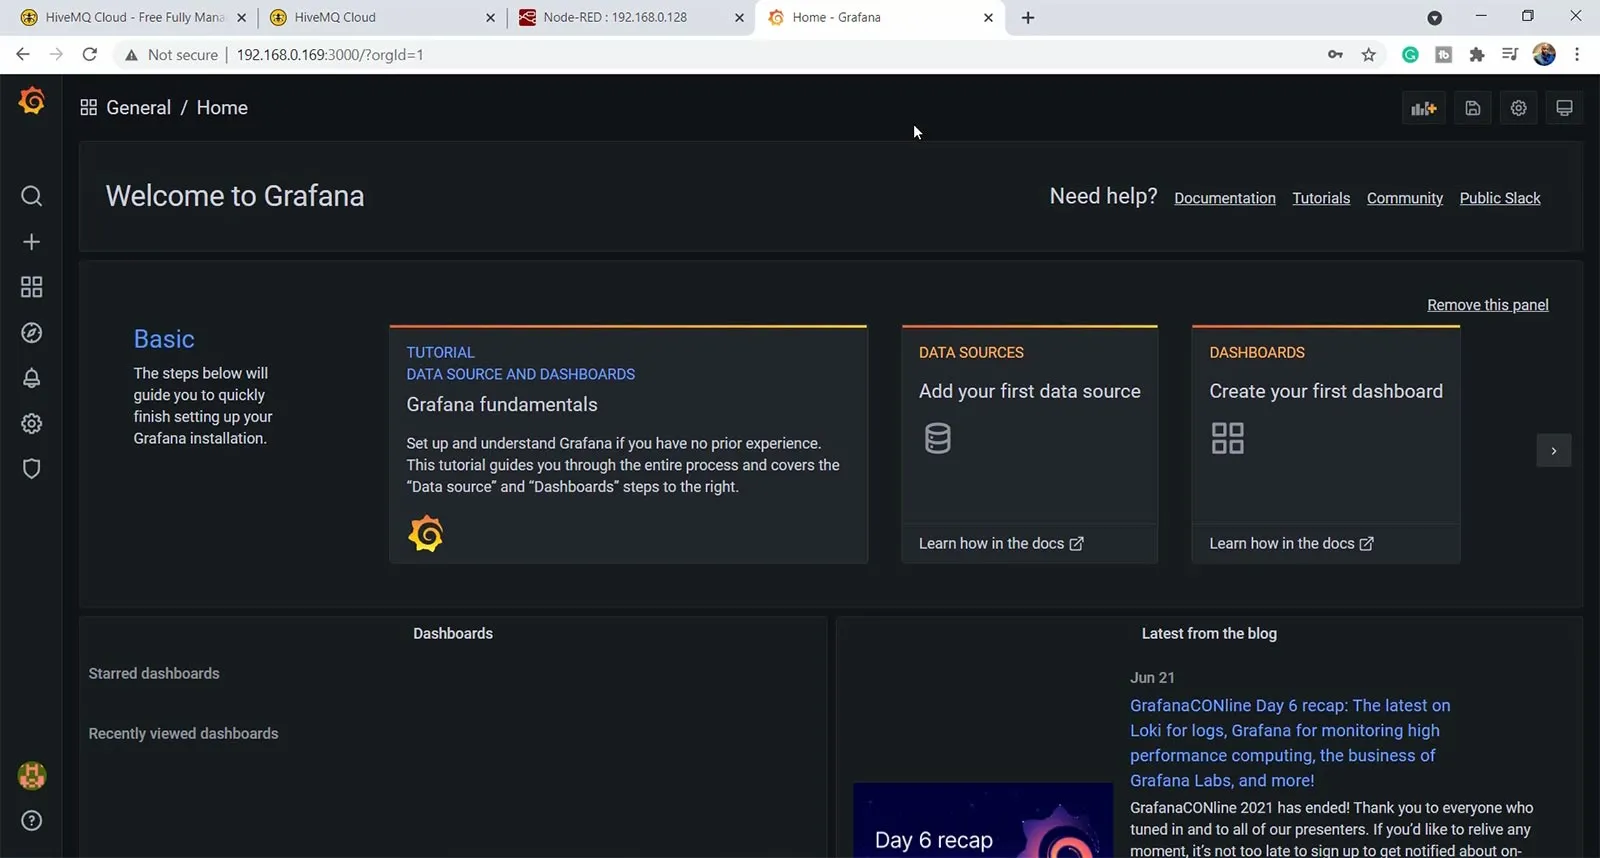Click the database icon in Data Sources card
The height and width of the screenshot is (858, 1600).
(938, 438)
